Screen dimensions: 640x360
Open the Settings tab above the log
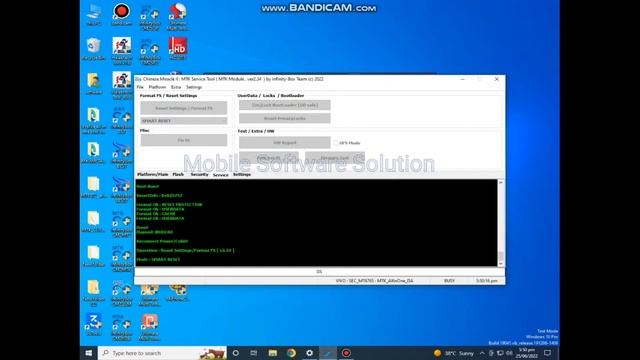pyautogui.click(x=242, y=174)
